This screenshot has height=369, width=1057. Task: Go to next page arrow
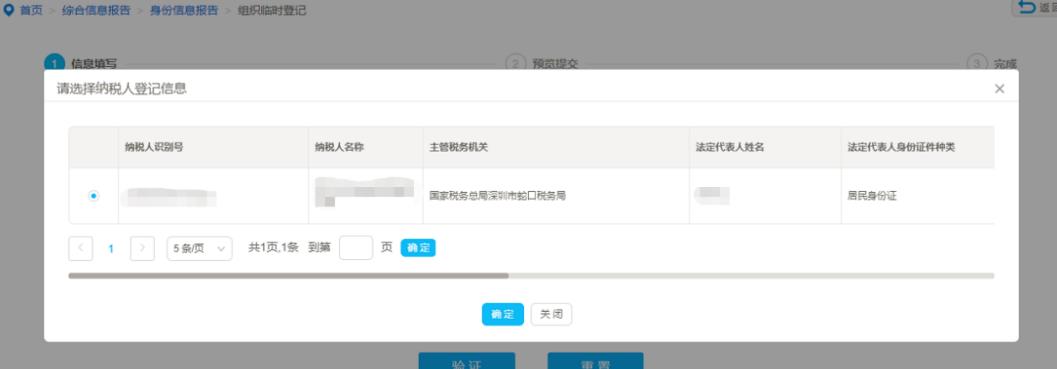point(142,248)
